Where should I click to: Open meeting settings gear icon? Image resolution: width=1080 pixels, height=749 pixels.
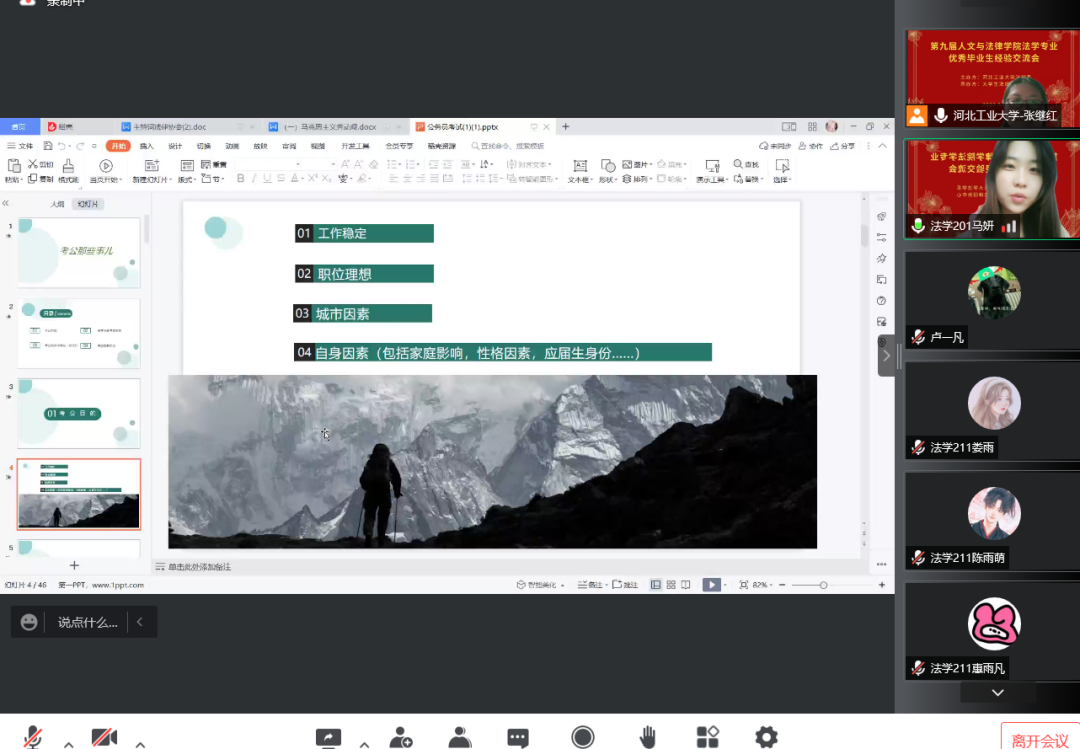pyautogui.click(x=766, y=737)
